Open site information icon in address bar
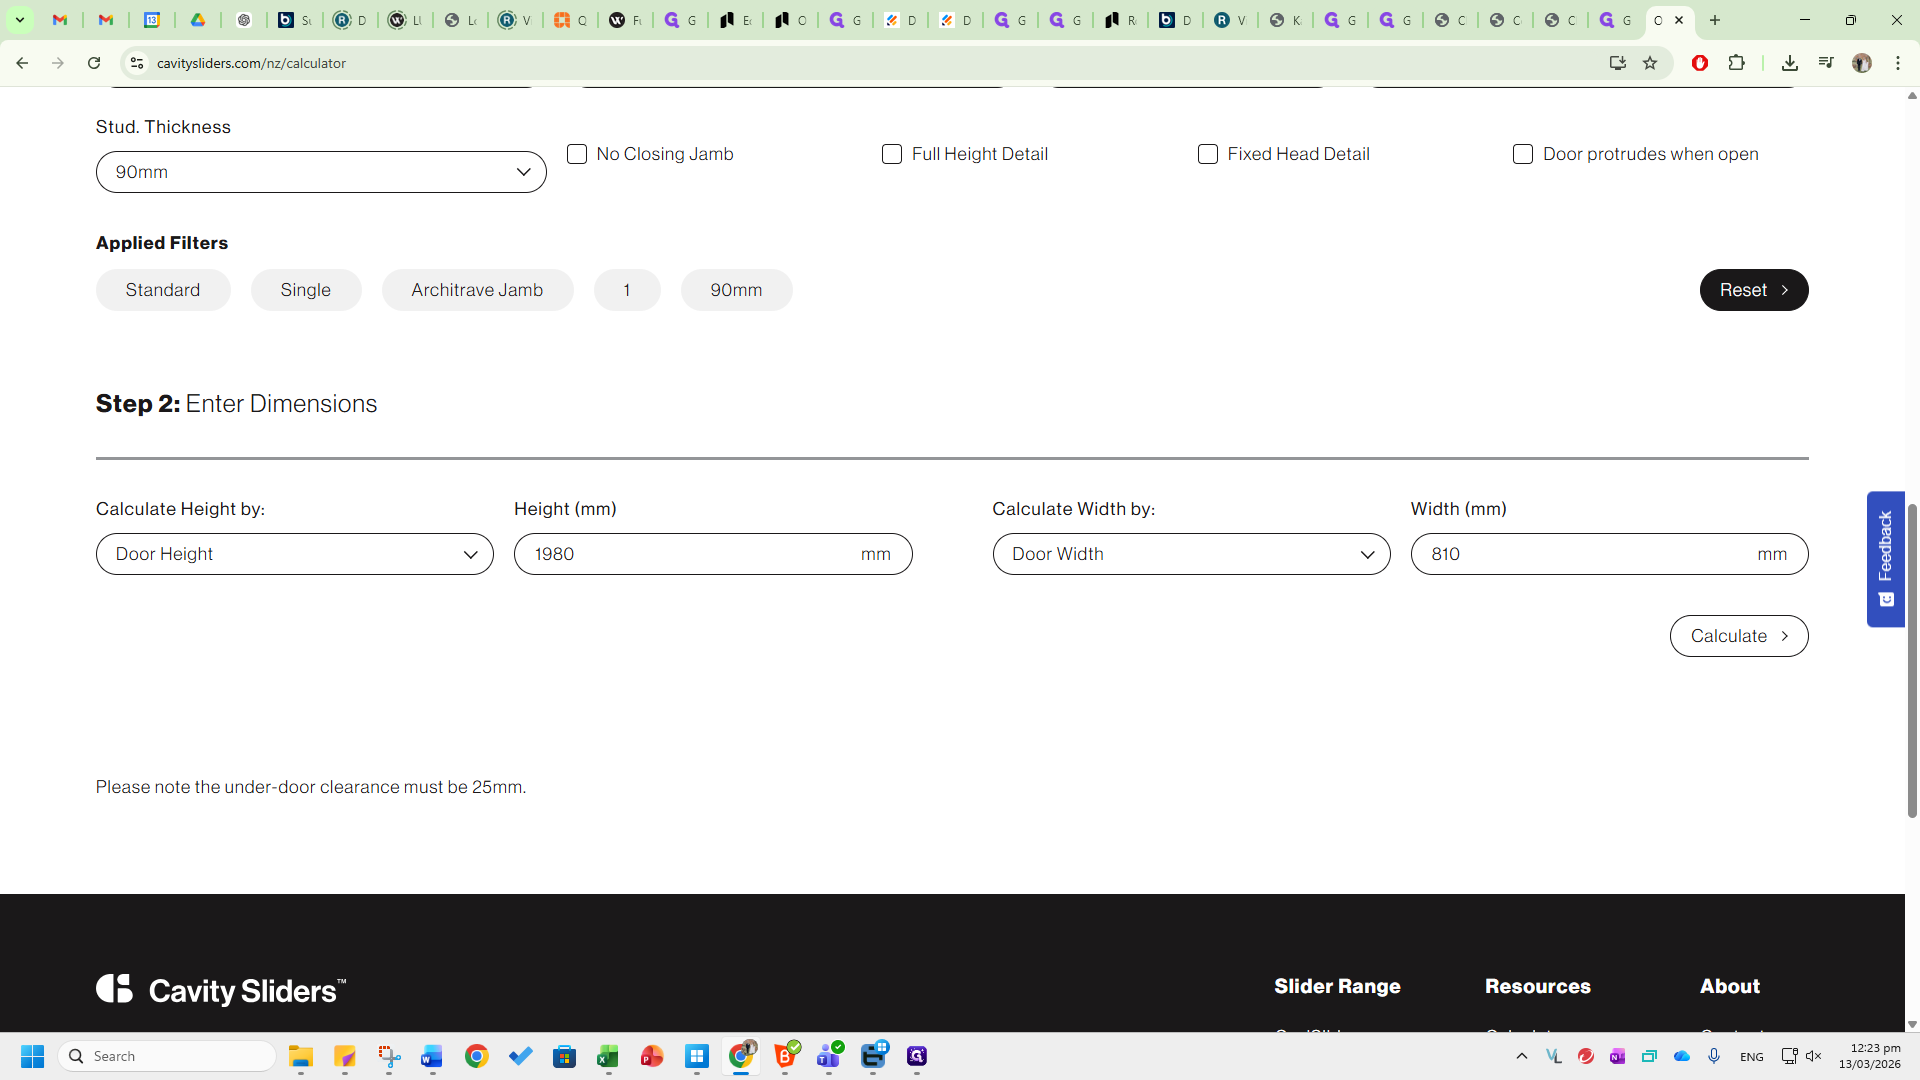Image resolution: width=1920 pixels, height=1080 pixels. pos(137,63)
